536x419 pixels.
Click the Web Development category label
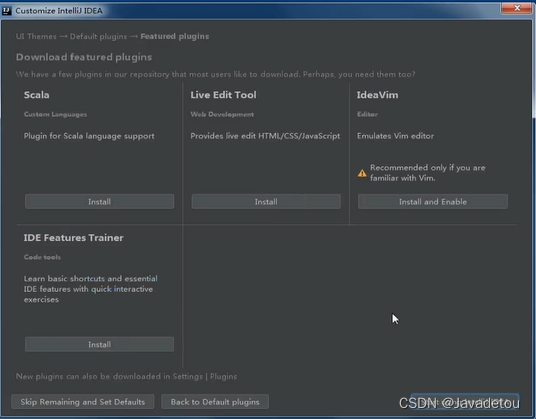click(x=222, y=114)
